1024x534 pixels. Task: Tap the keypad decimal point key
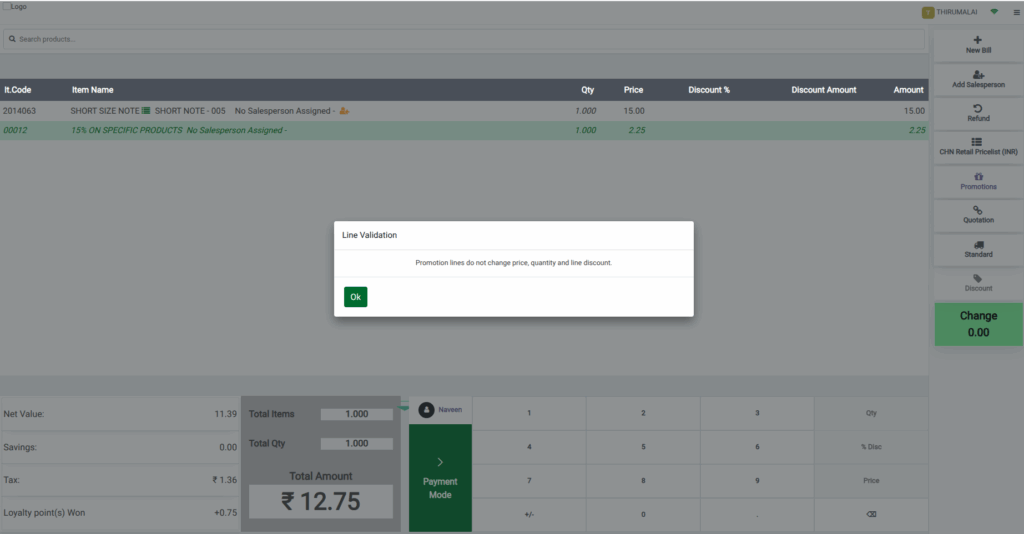(757, 514)
